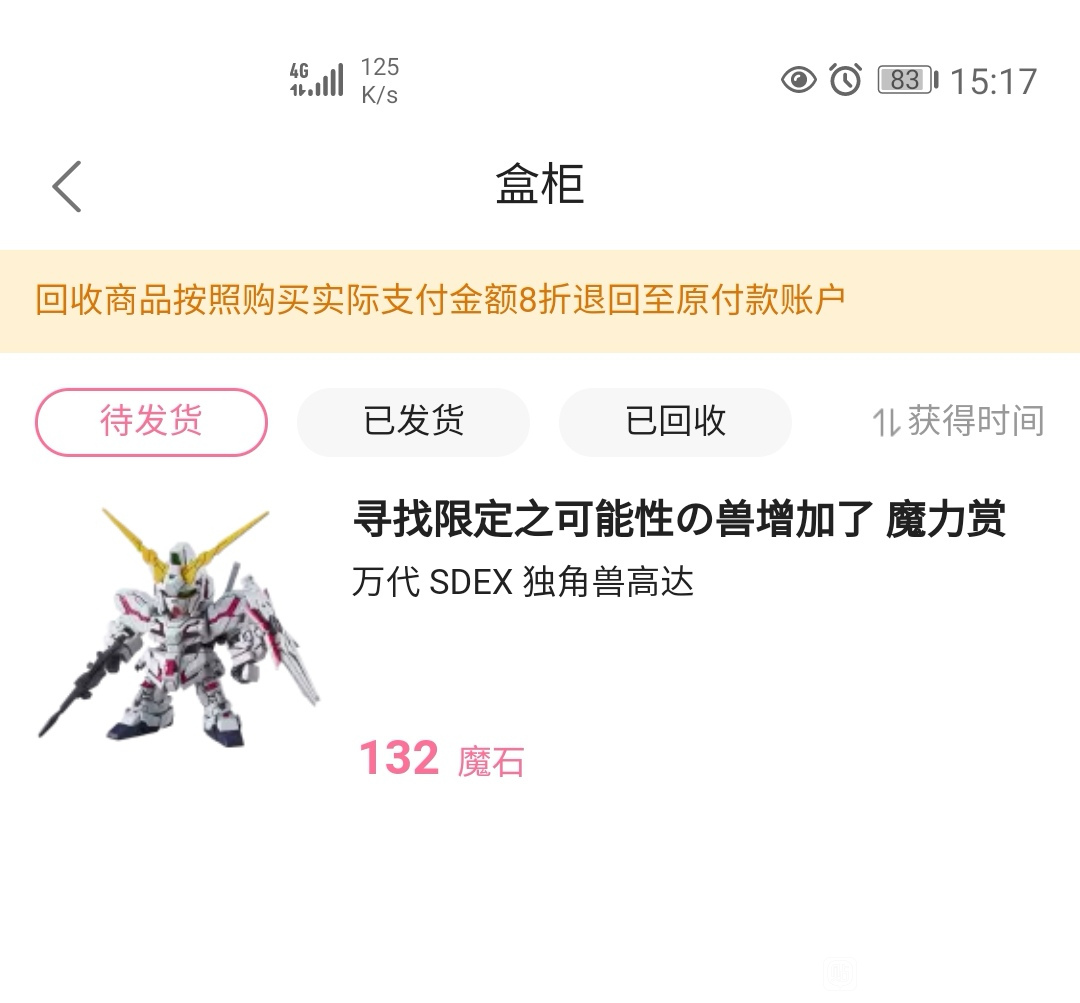Tap the eye comfort icon in status bar
Screen dimensions: 1080x1003
pos(799,80)
